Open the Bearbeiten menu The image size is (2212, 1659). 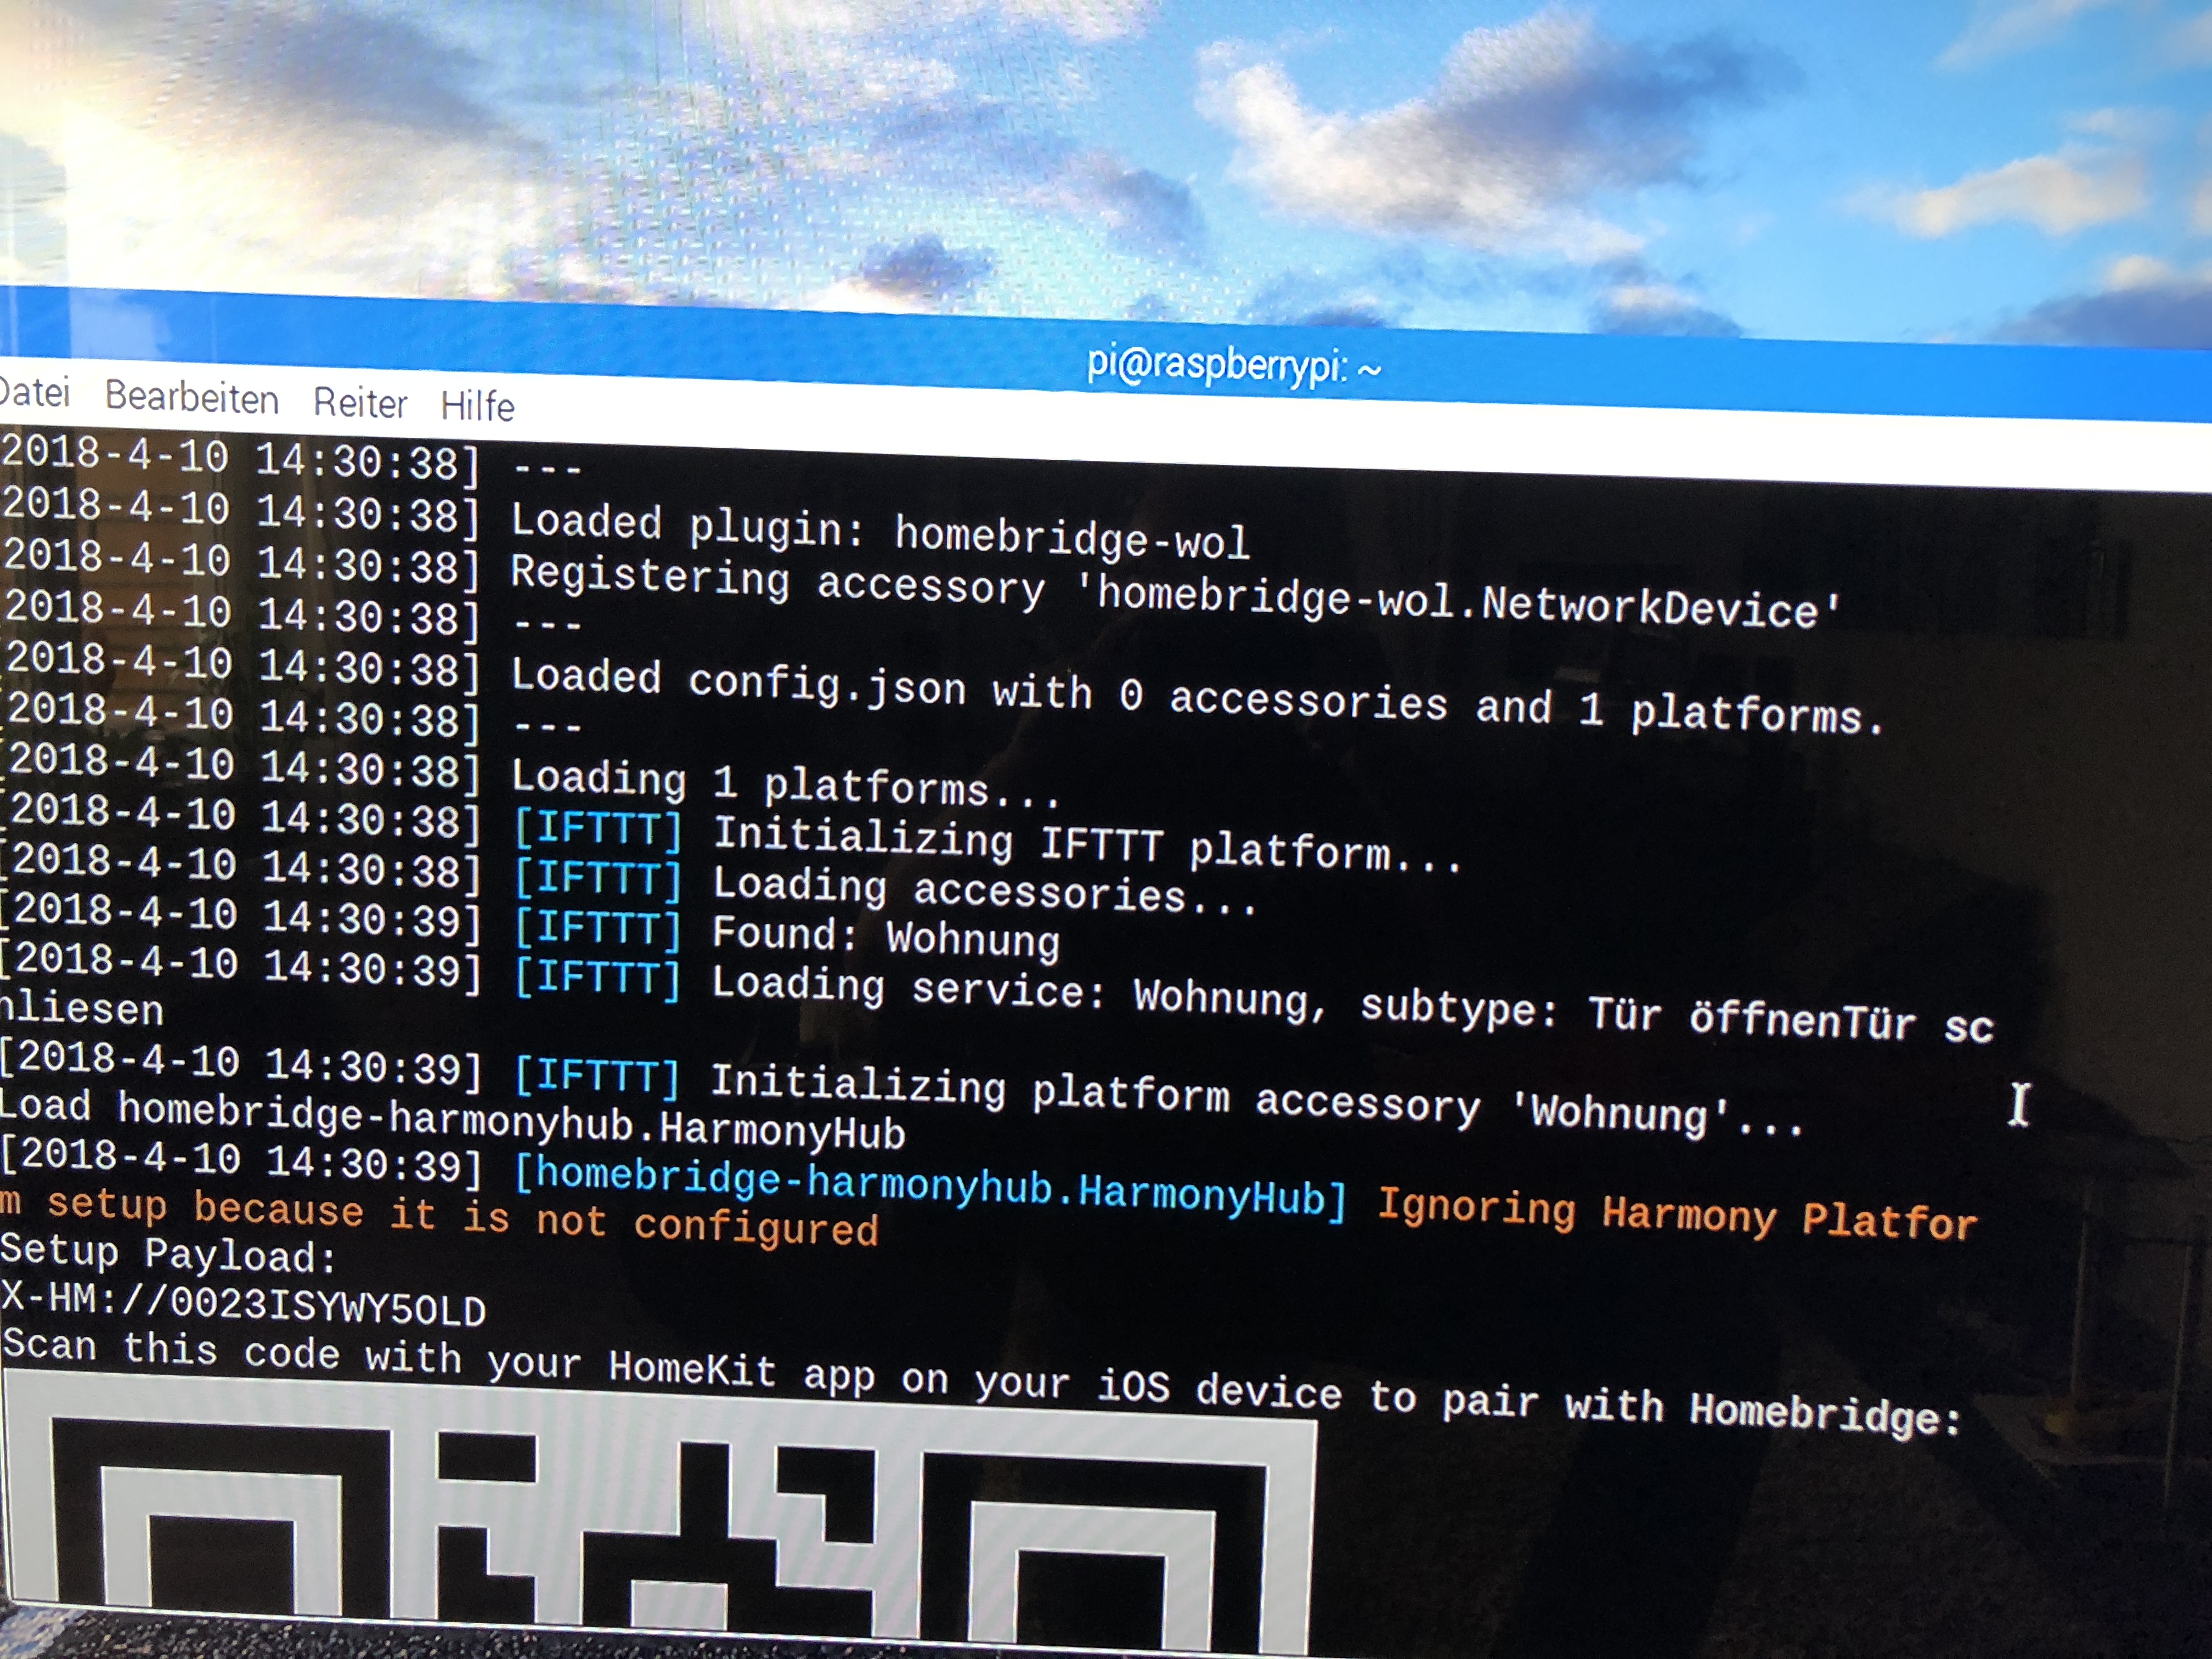(191, 398)
